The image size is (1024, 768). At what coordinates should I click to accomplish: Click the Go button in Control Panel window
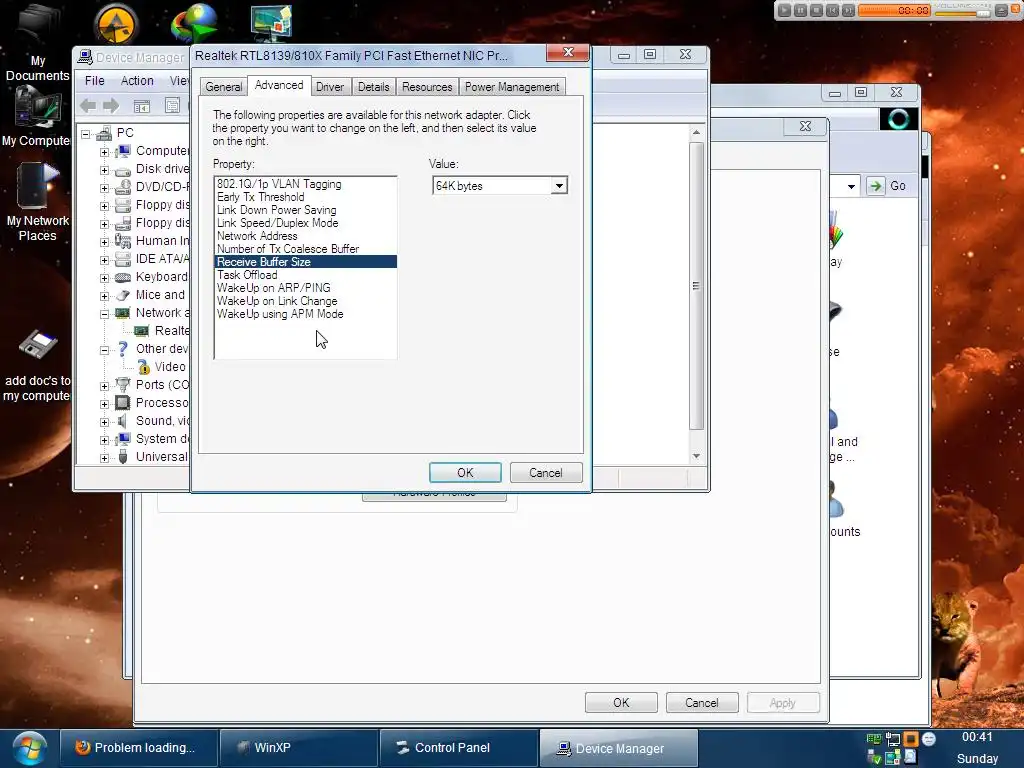tap(889, 186)
